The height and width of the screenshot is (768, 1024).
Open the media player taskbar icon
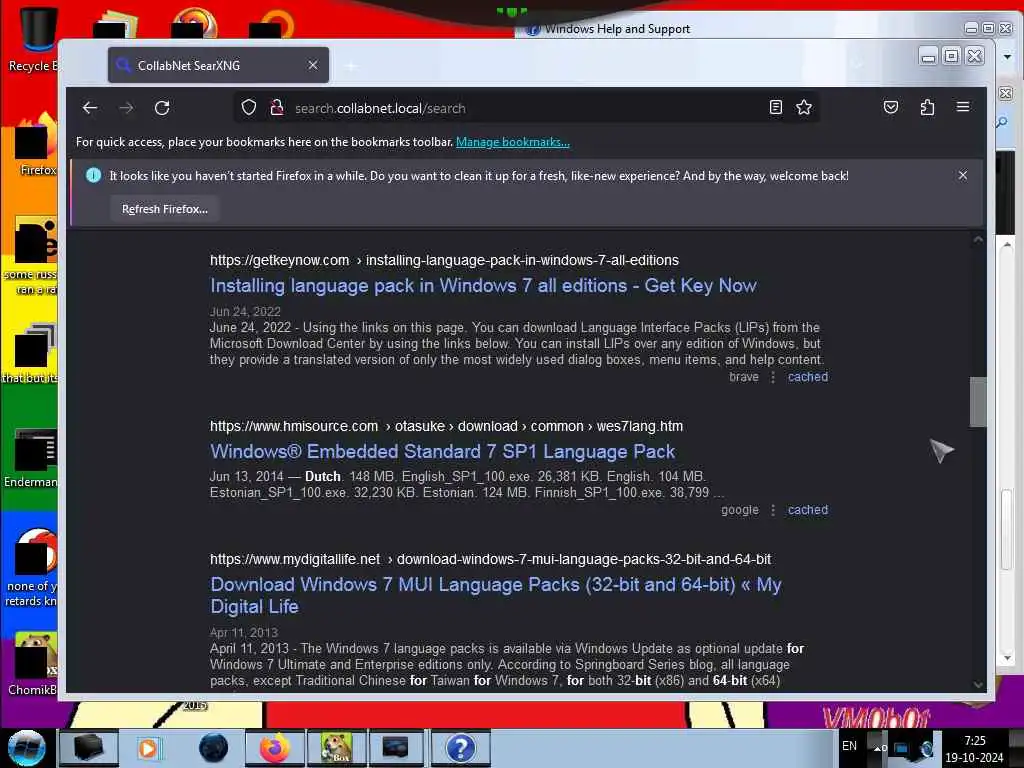point(148,748)
